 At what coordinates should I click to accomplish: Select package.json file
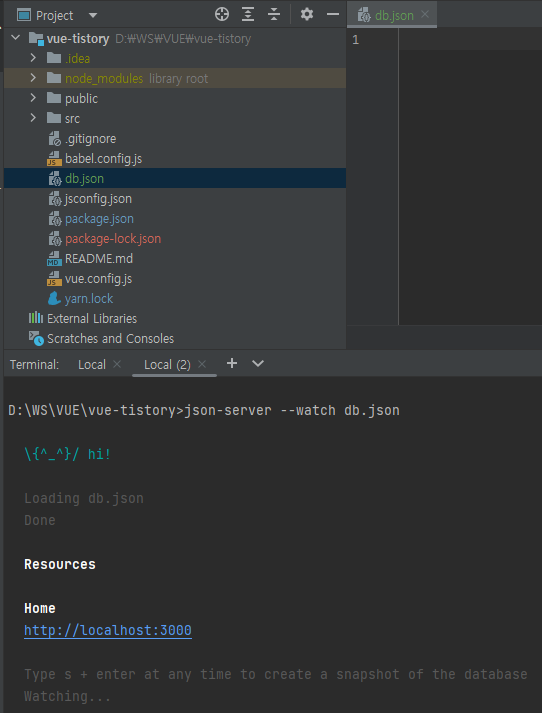(99, 219)
